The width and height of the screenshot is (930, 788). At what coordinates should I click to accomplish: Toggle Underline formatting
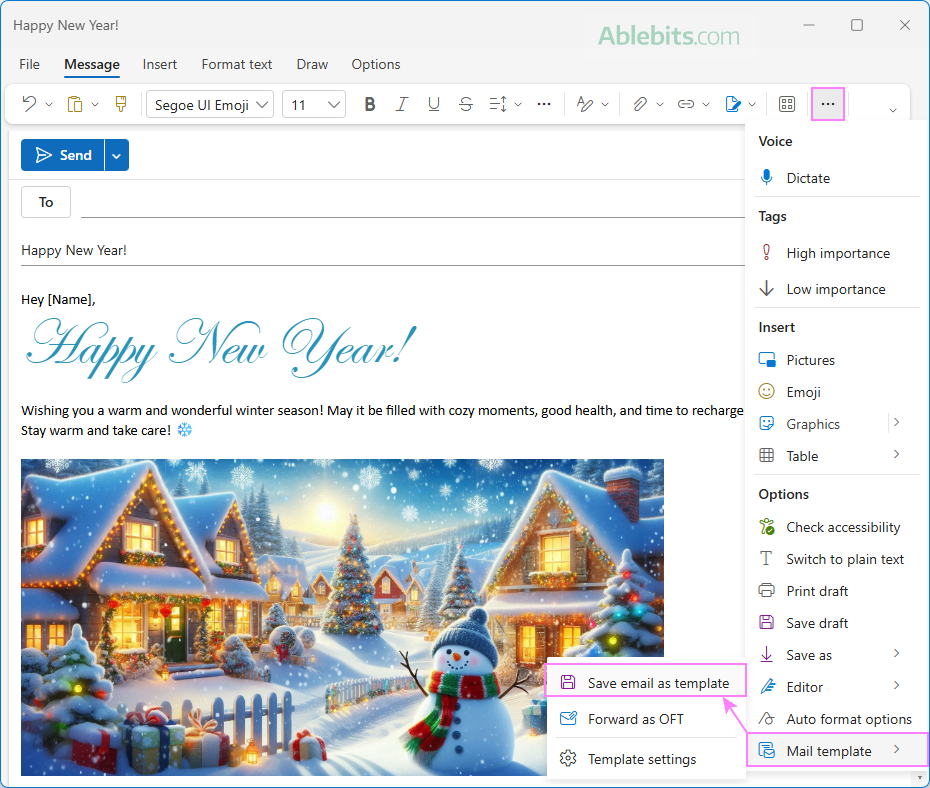point(434,104)
